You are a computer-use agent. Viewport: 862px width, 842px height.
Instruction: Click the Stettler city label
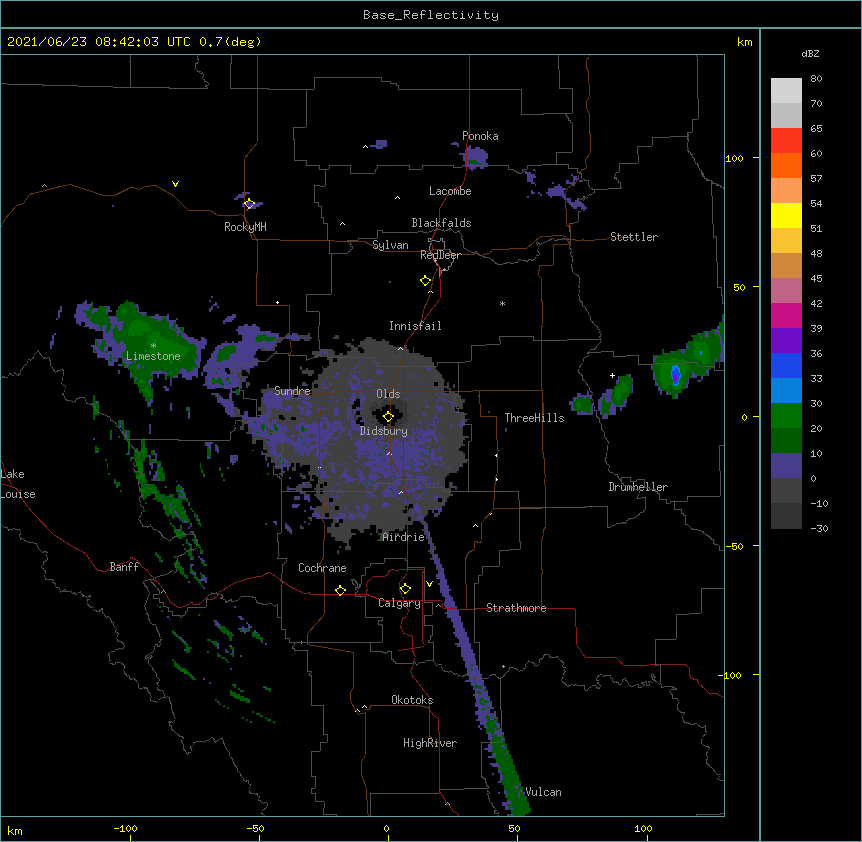click(634, 237)
